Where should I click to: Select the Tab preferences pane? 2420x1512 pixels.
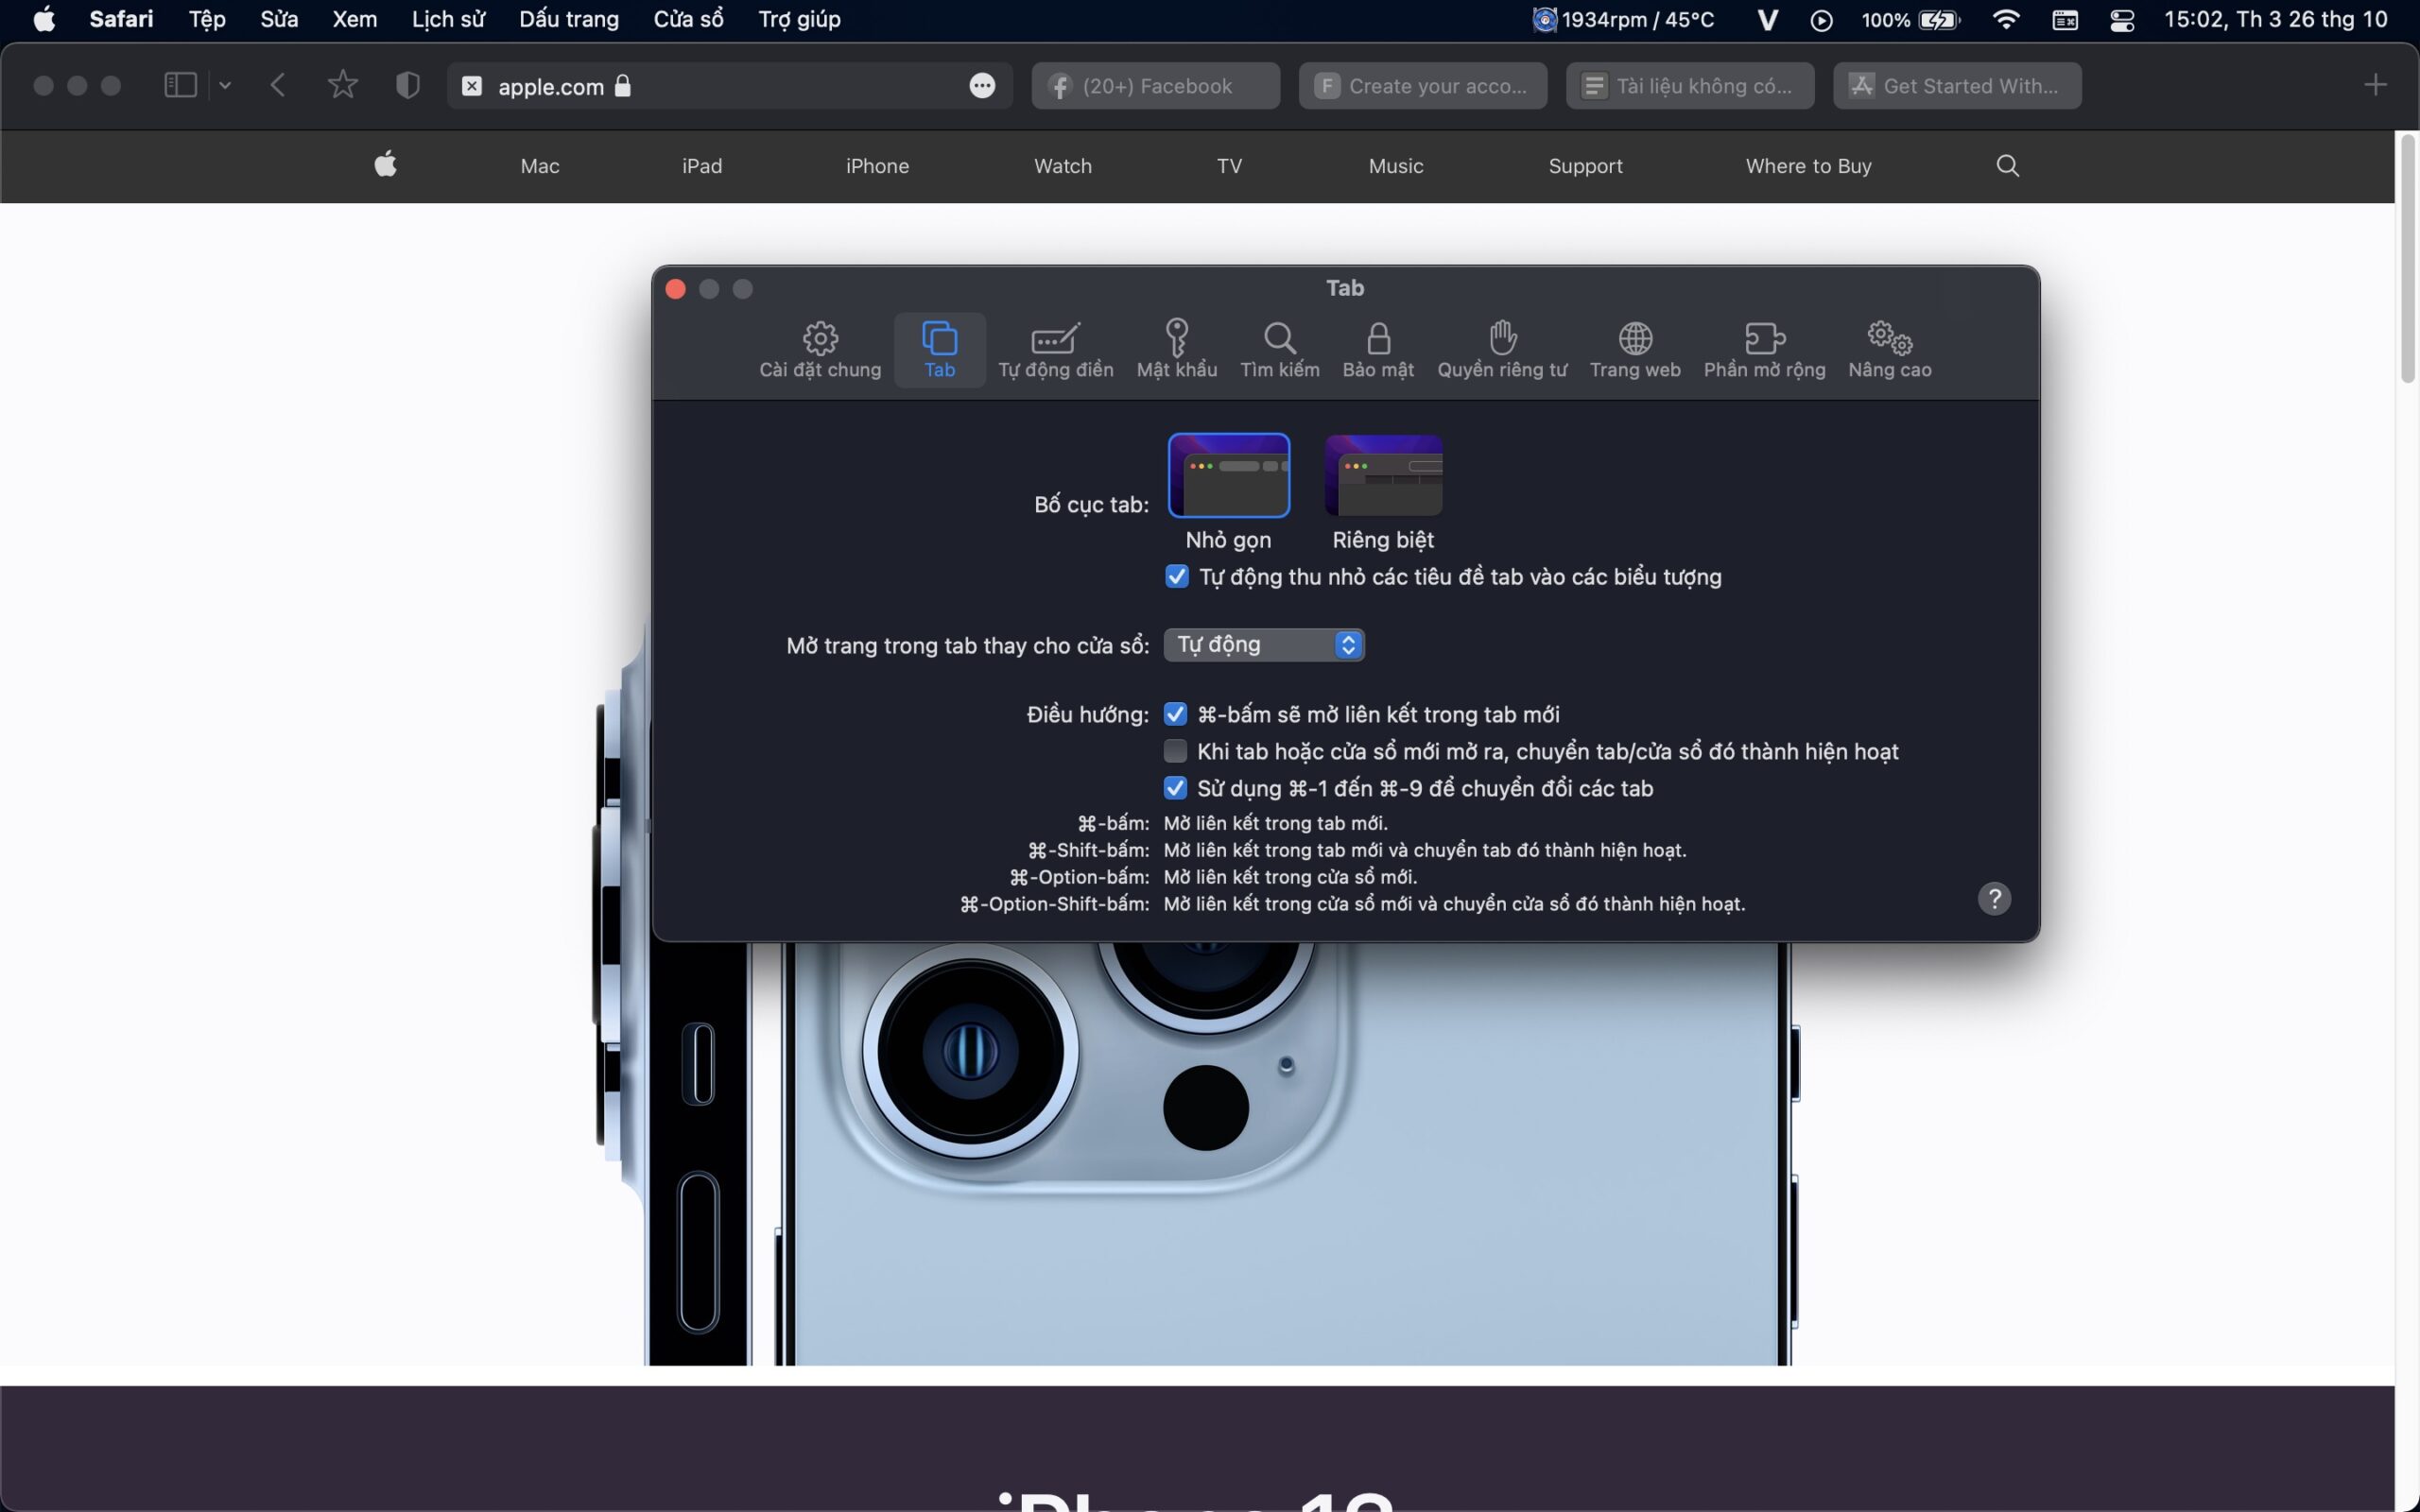939,349
